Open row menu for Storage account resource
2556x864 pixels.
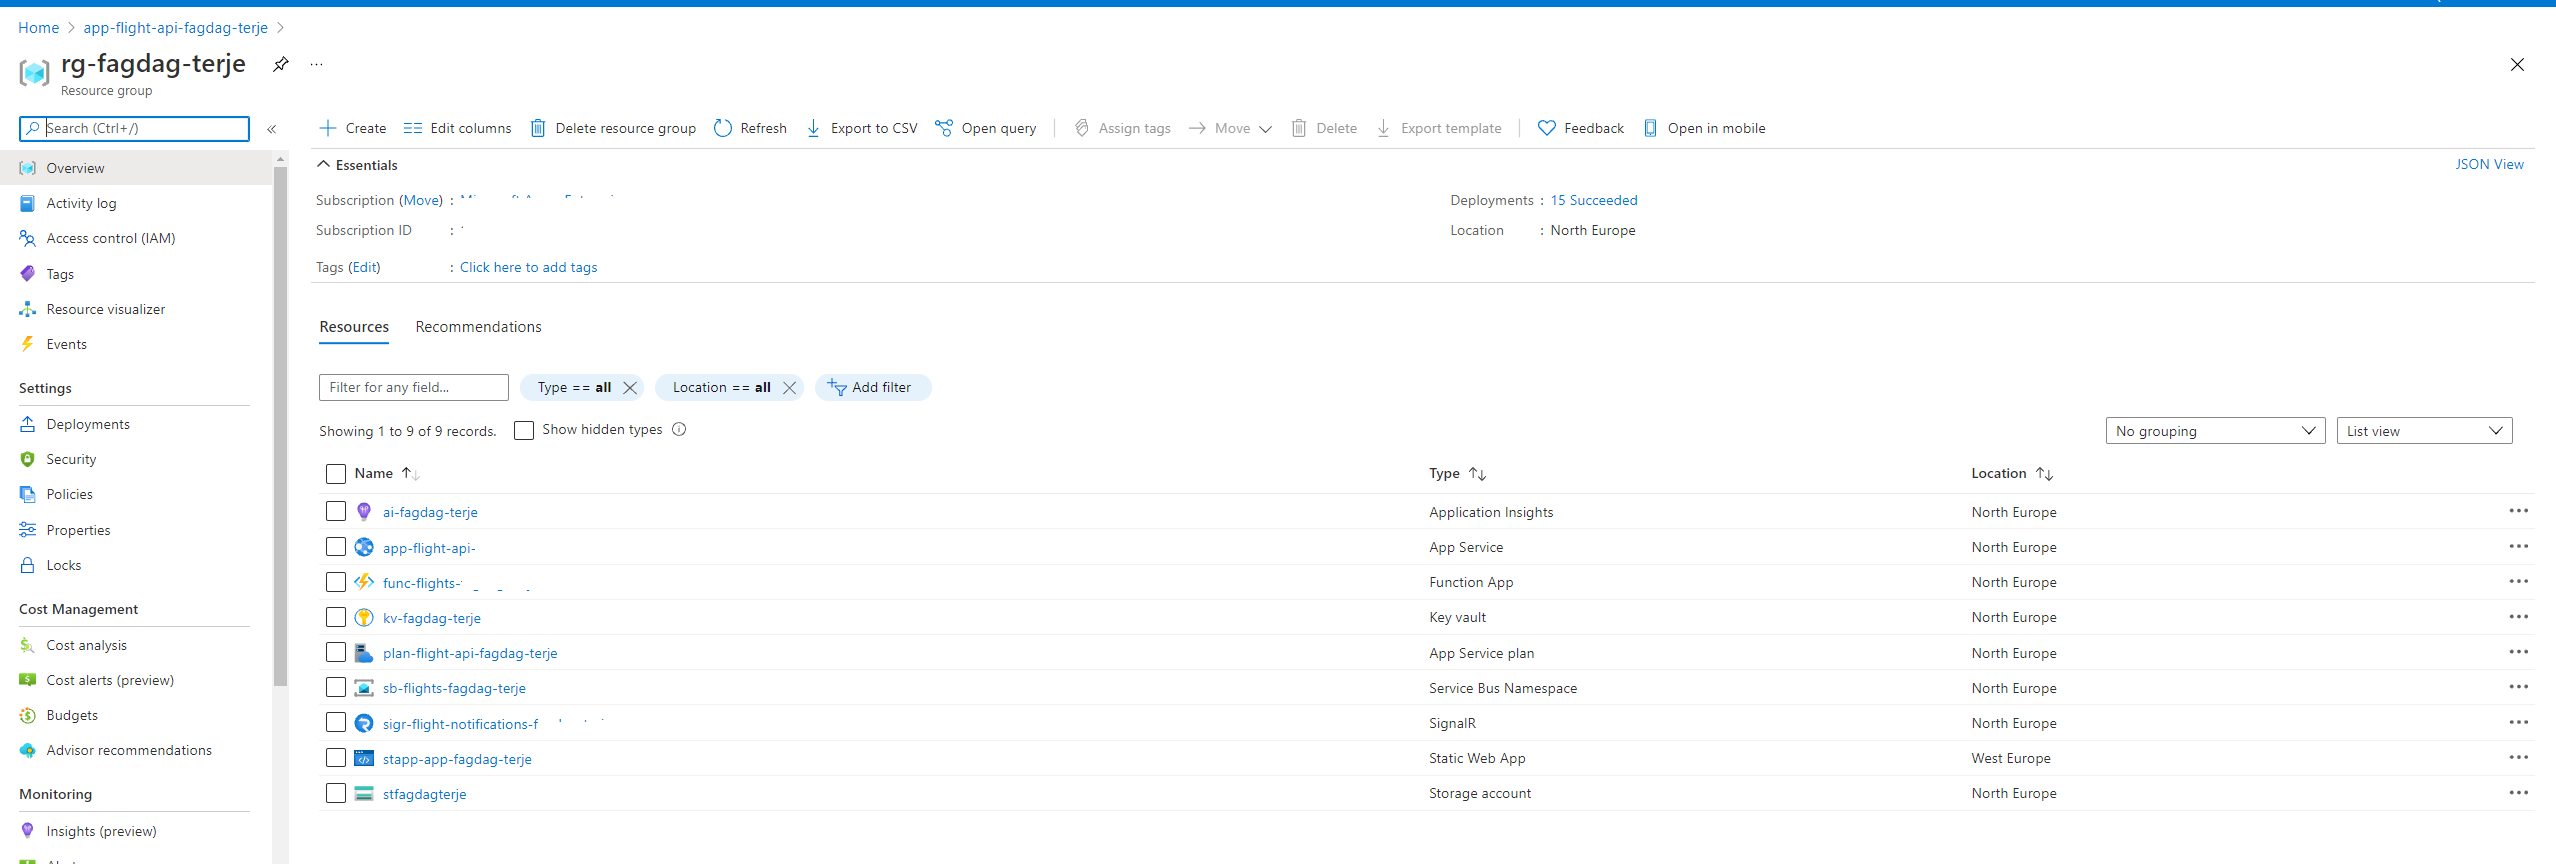pyautogui.click(x=2518, y=793)
